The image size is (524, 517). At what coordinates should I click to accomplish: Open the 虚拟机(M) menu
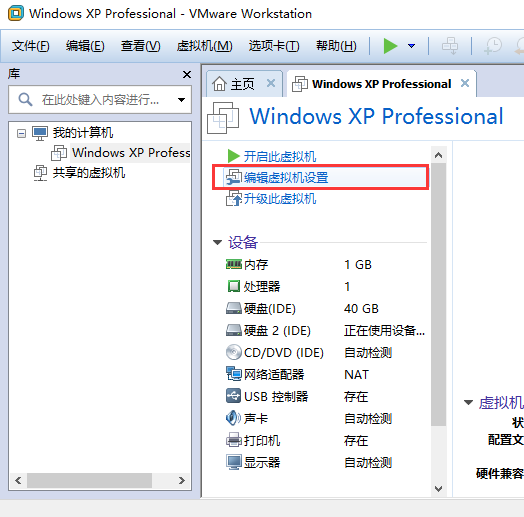205,46
